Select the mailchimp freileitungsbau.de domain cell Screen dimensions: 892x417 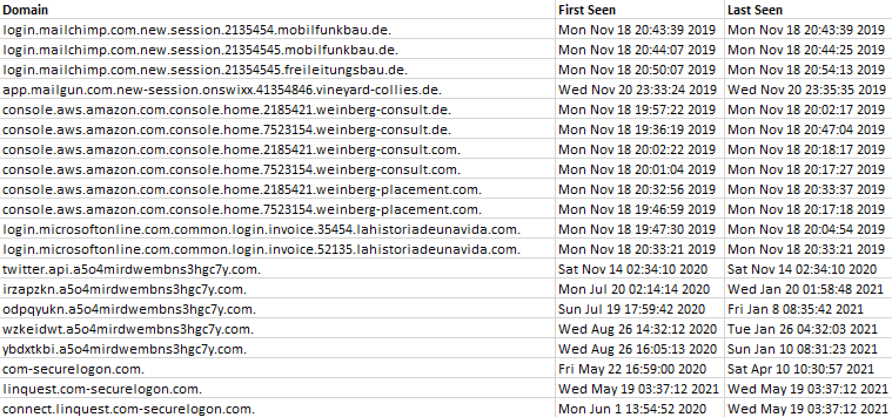tap(205, 69)
